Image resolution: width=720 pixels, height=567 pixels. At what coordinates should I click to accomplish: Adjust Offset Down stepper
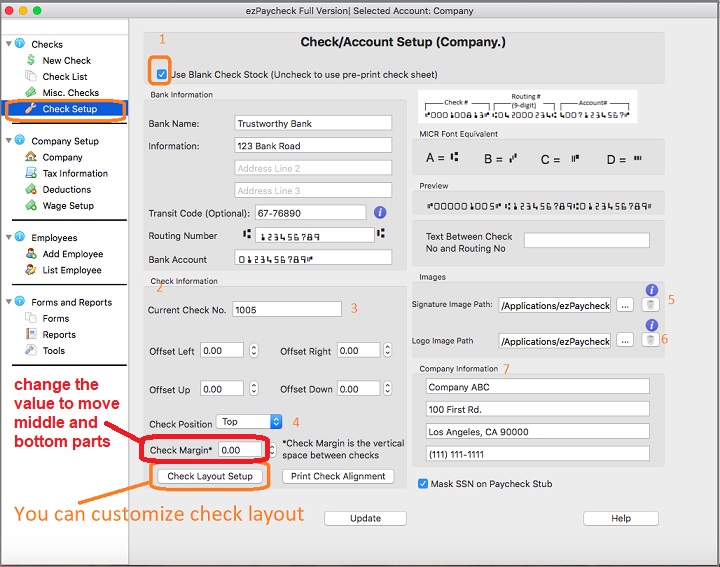388,389
